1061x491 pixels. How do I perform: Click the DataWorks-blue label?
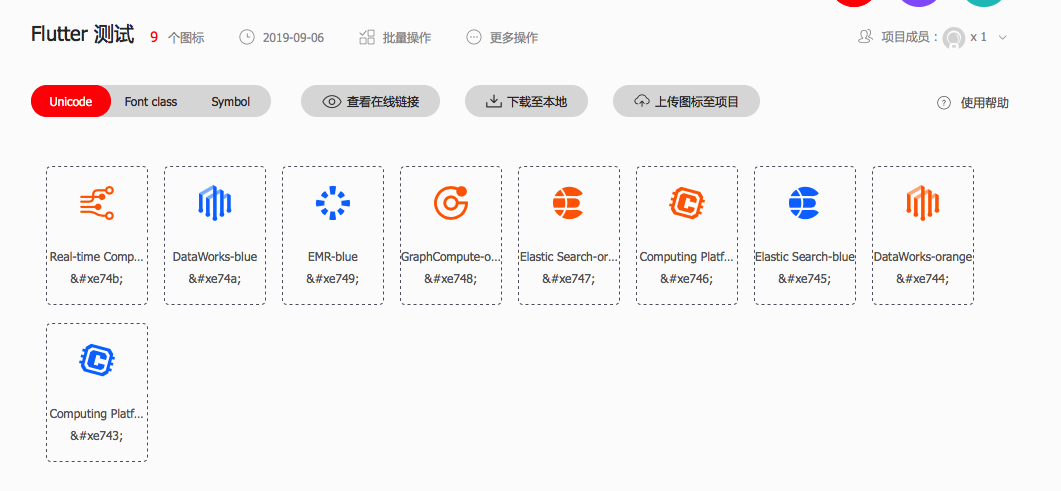pos(215,257)
